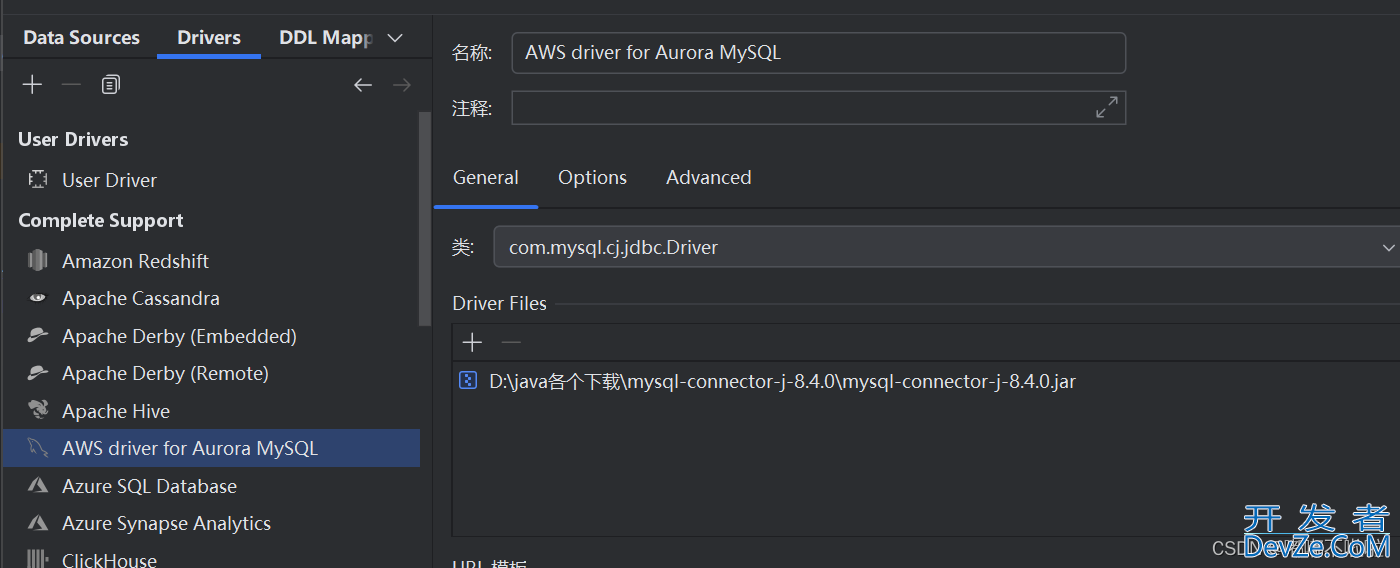Add a driver file with plus
This screenshot has height=568, width=1400.
472,343
